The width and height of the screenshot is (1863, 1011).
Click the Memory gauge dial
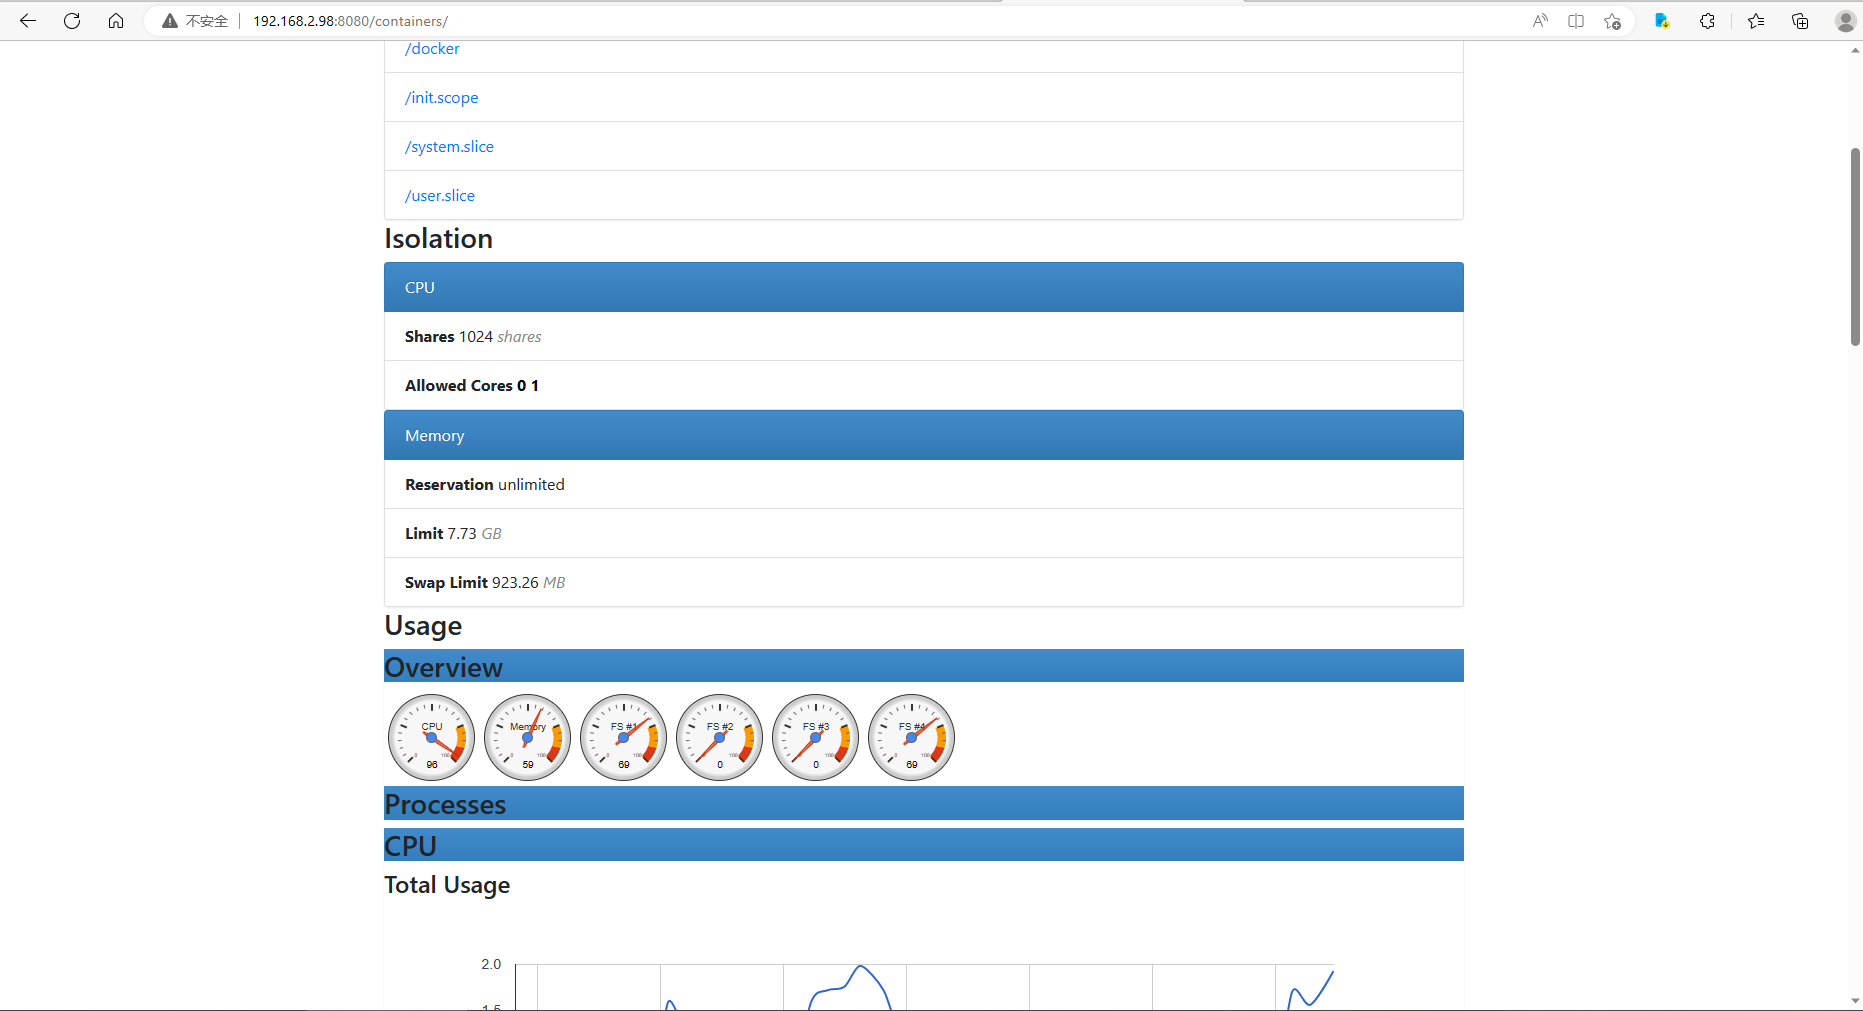click(x=528, y=737)
